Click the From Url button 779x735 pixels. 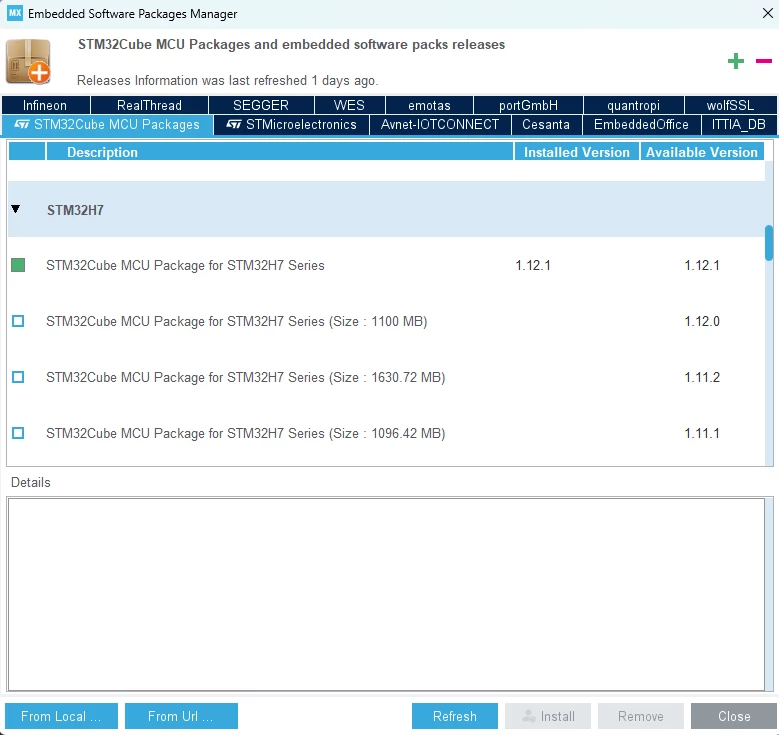coord(181,716)
